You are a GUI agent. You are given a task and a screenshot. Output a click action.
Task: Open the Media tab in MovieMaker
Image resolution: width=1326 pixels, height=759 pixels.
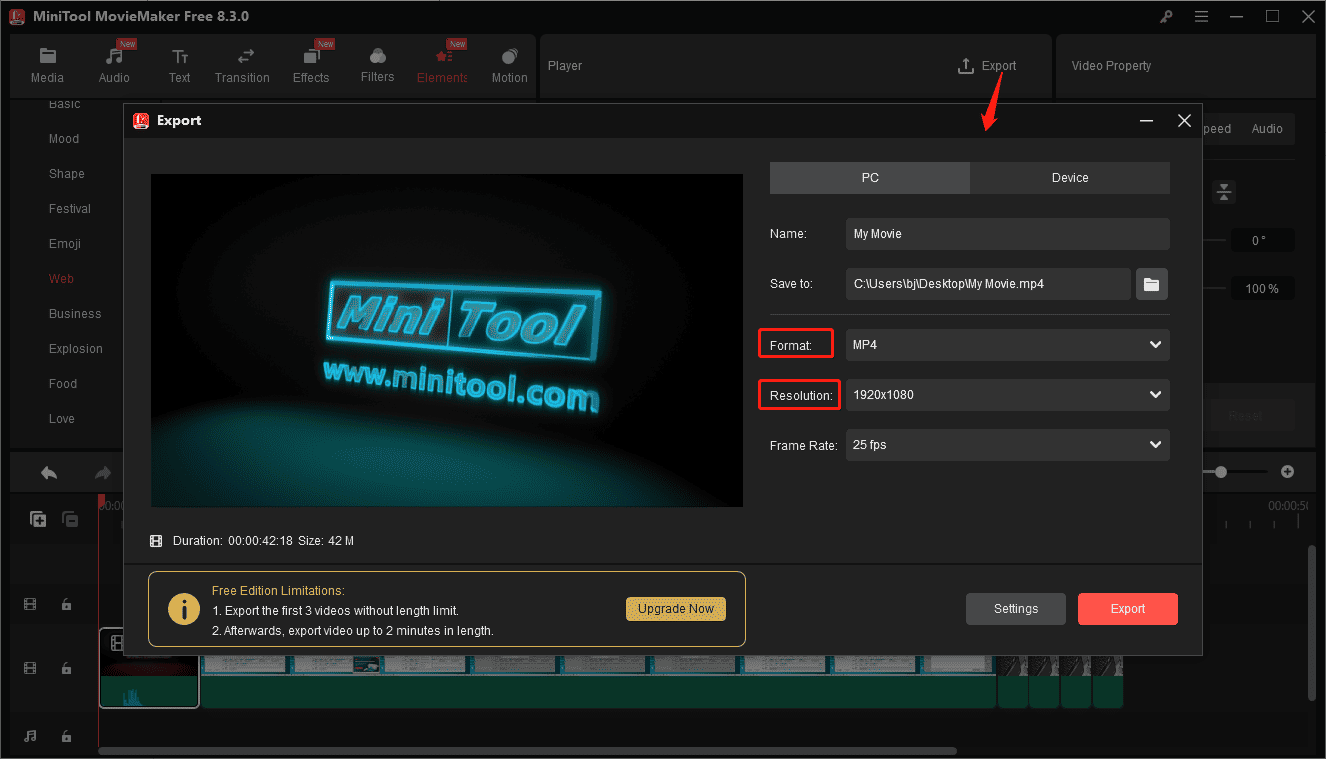click(x=47, y=66)
